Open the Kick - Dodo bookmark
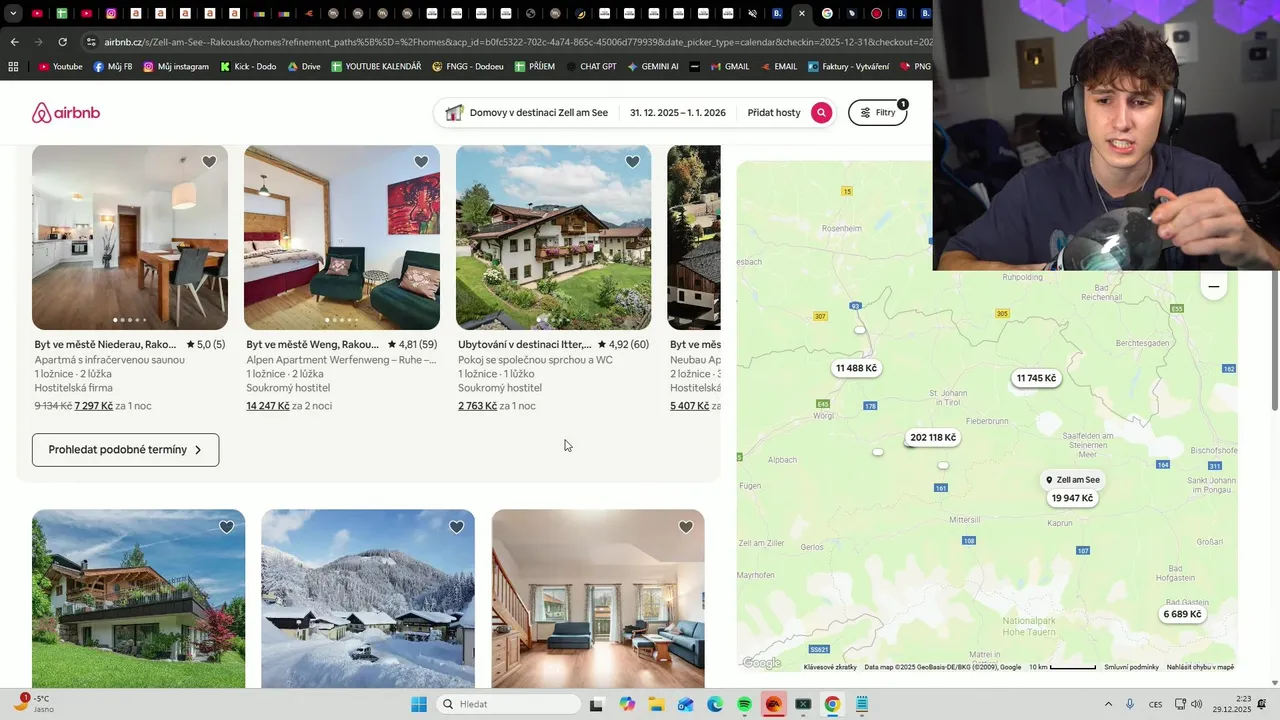Viewport: 1280px width, 720px height. tap(248, 67)
